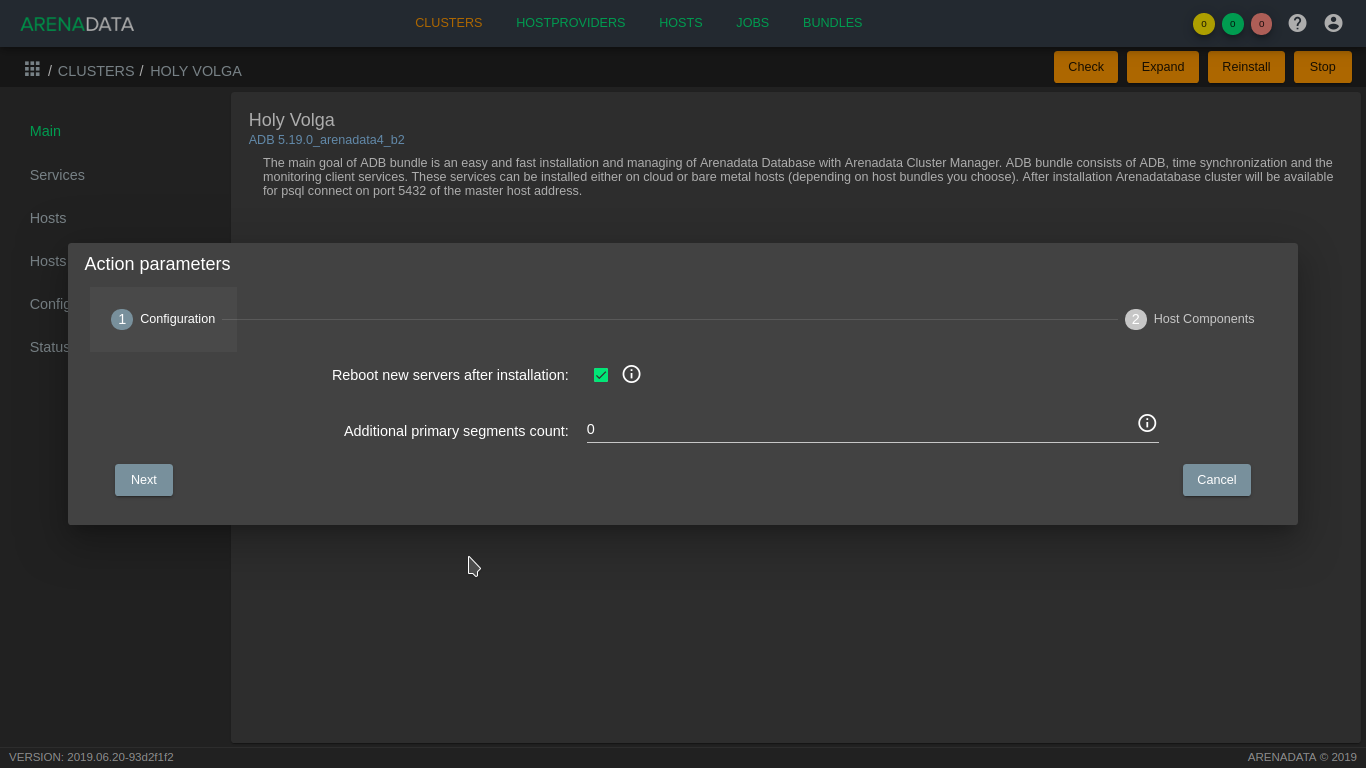Click the Additional primary segments count field
Screen dimensions: 1366x768
click(860, 429)
